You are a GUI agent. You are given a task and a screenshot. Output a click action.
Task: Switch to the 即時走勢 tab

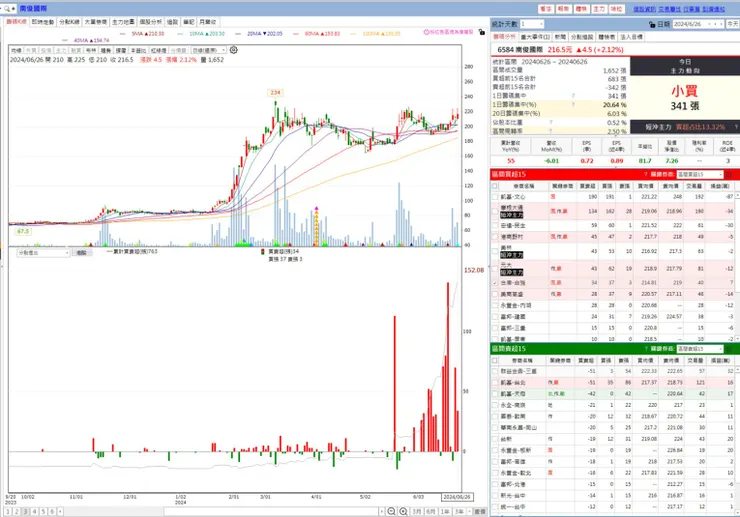[43, 22]
